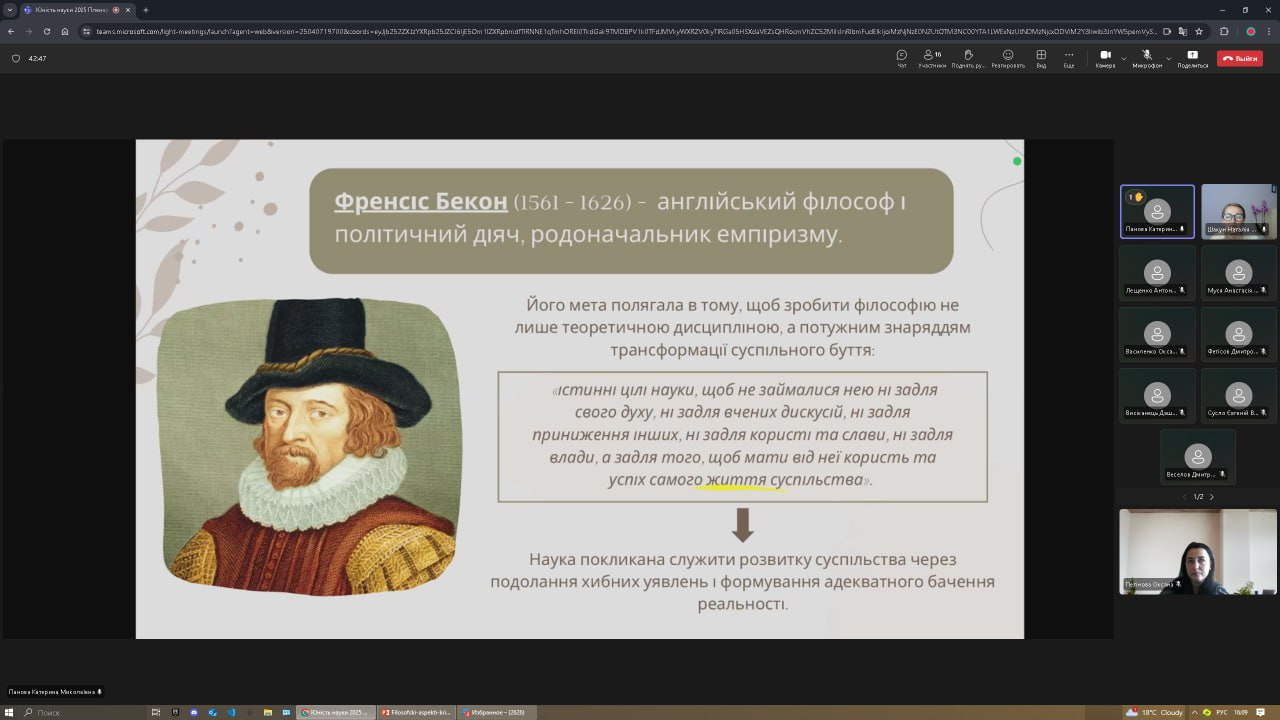
Task: Open the Ещё more options menu
Action: click(x=1069, y=58)
